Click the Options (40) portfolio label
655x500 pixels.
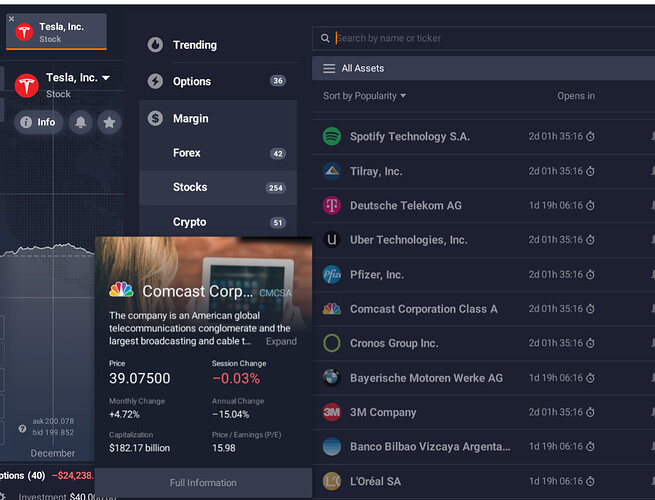tap(23, 475)
